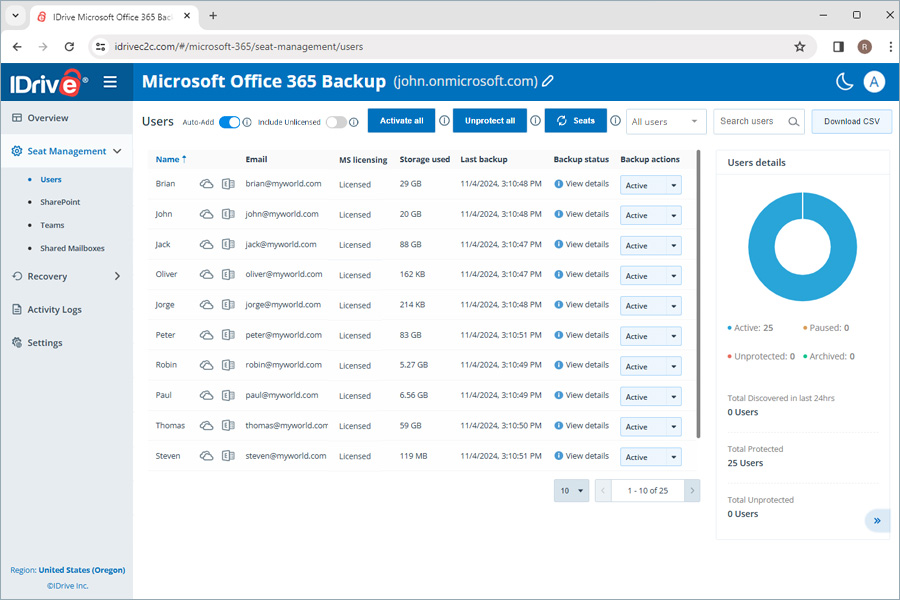Image resolution: width=900 pixels, height=600 pixels.
Task: Click the hamburger menu icon in header
Action: point(110,82)
